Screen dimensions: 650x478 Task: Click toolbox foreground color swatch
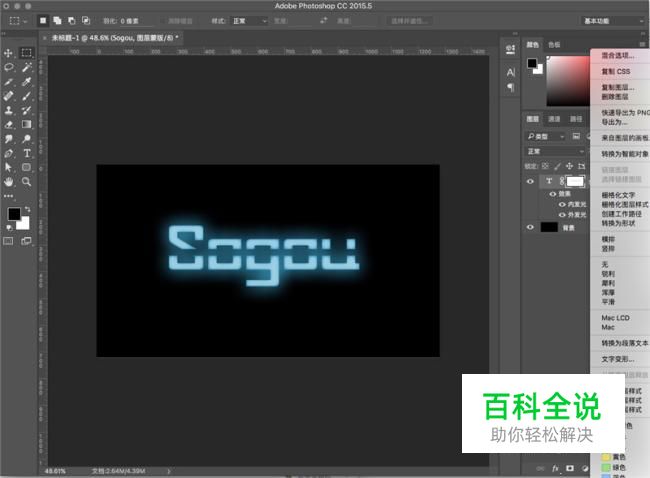tap(14, 214)
